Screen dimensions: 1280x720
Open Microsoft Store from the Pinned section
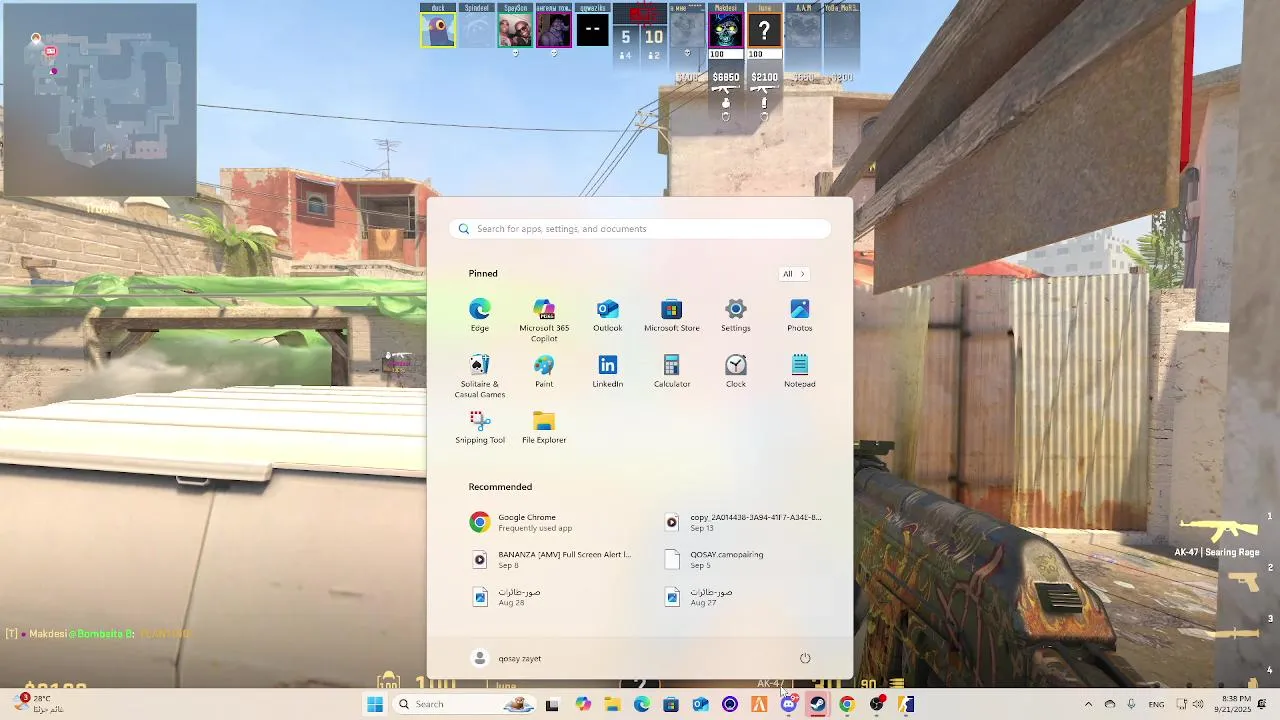point(672,315)
